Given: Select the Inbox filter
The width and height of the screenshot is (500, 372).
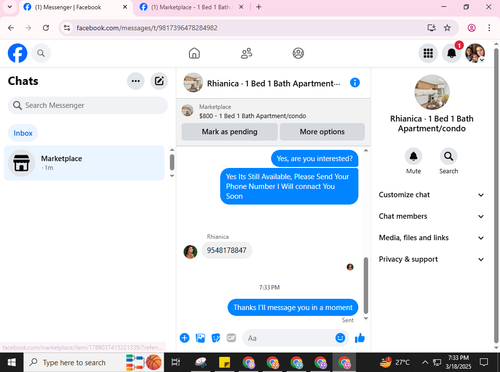Looking at the screenshot, I should pos(23,133).
